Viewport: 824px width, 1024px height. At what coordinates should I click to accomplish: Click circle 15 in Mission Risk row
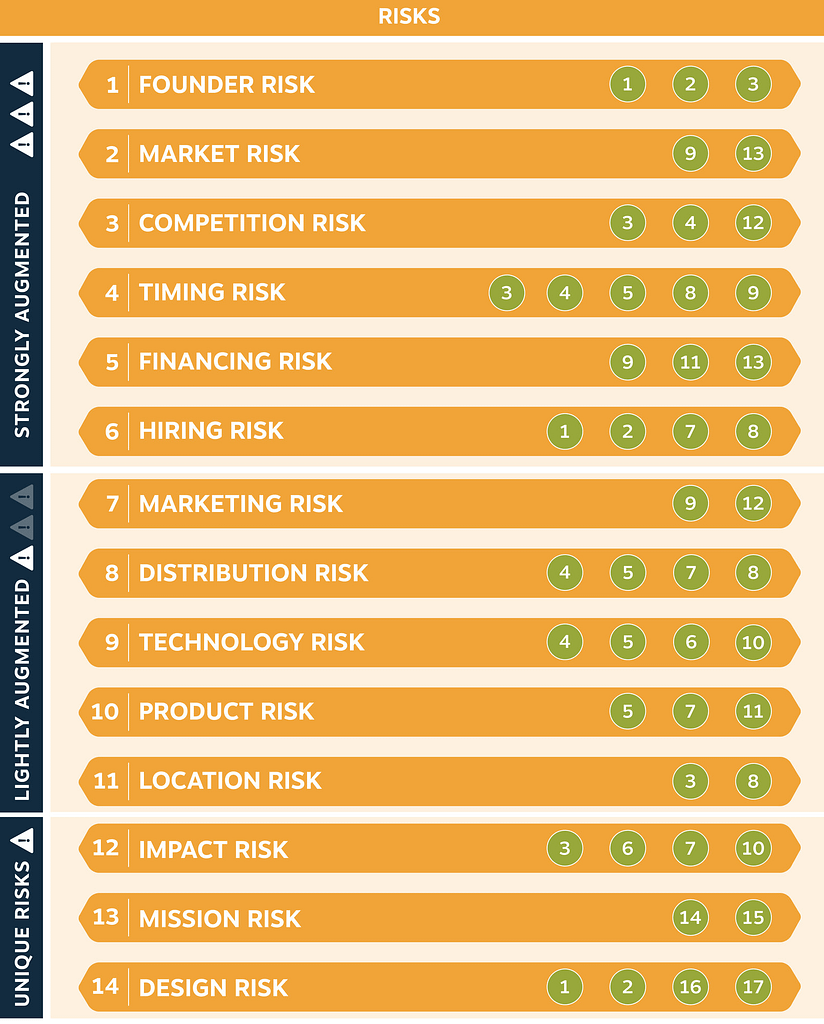[753, 918]
